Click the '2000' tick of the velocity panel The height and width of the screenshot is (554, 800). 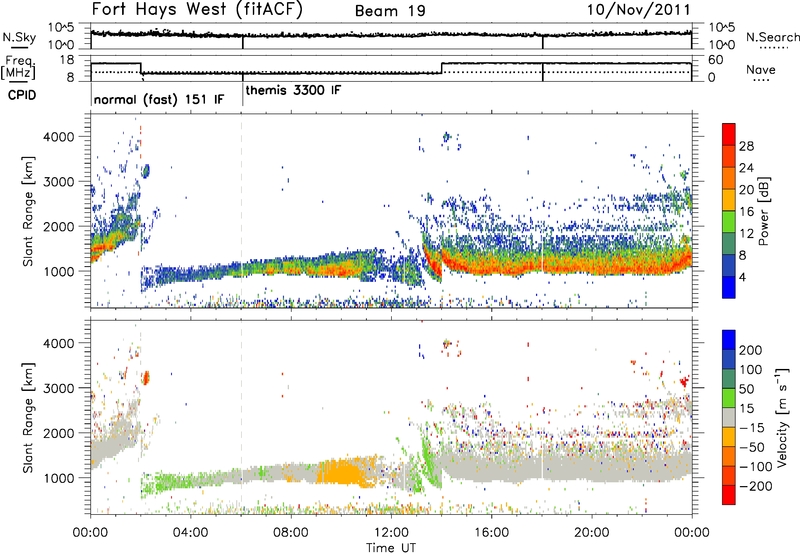click(58, 433)
